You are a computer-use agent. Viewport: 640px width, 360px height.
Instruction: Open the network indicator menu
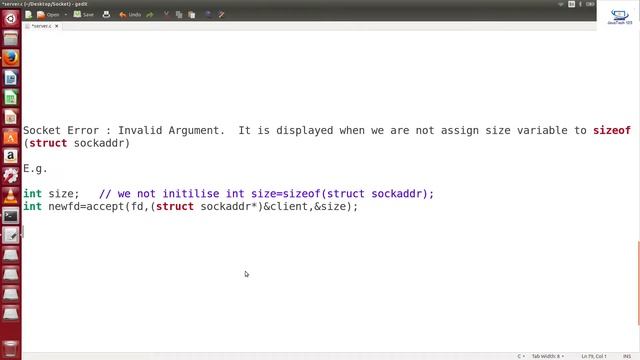[561, 4]
